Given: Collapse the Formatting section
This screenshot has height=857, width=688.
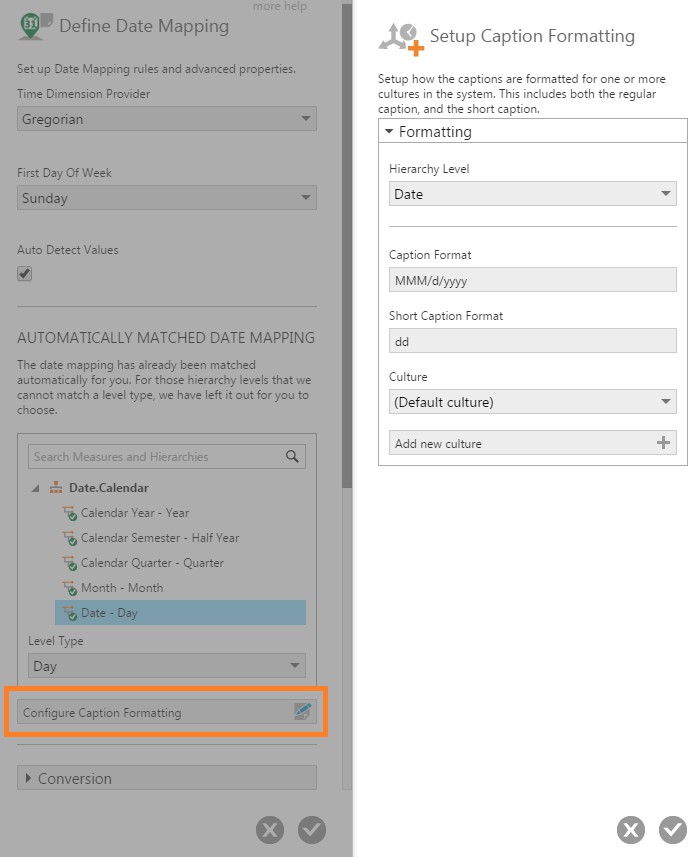Looking at the screenshot, I should click(x=388, y=130).
